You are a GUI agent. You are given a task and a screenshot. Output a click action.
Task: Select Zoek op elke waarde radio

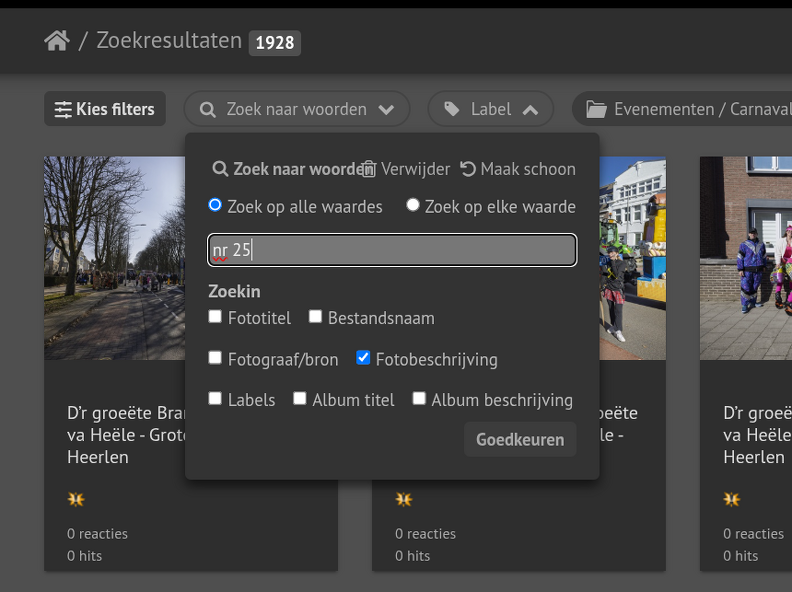click(x=413, y=205)
